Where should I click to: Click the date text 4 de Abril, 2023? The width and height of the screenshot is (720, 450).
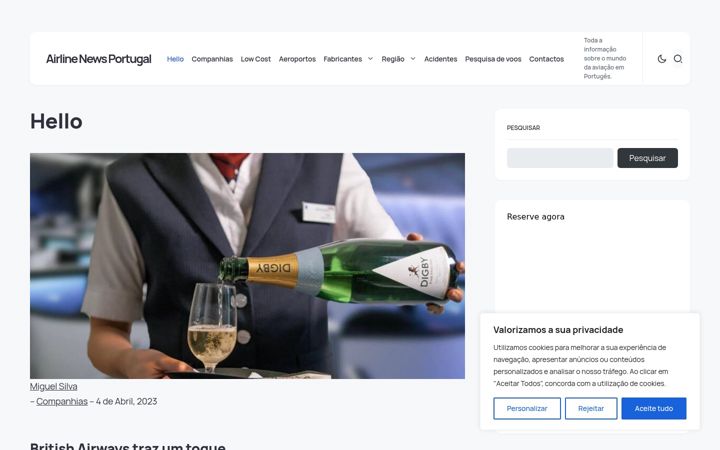(126, 401)
